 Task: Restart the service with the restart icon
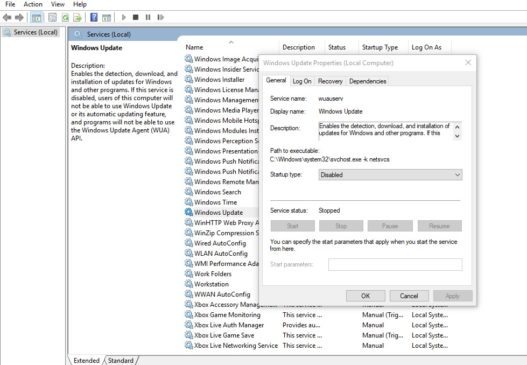pyautogui.click(x=160, y=17)
